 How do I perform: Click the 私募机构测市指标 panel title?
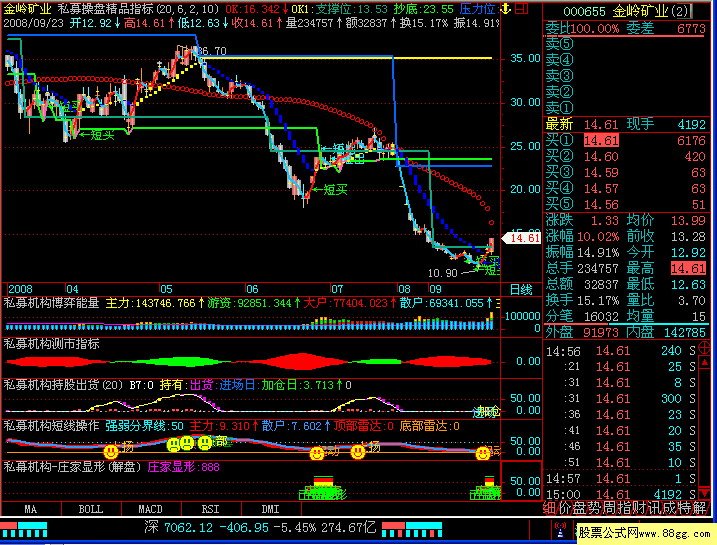[51, 344]
